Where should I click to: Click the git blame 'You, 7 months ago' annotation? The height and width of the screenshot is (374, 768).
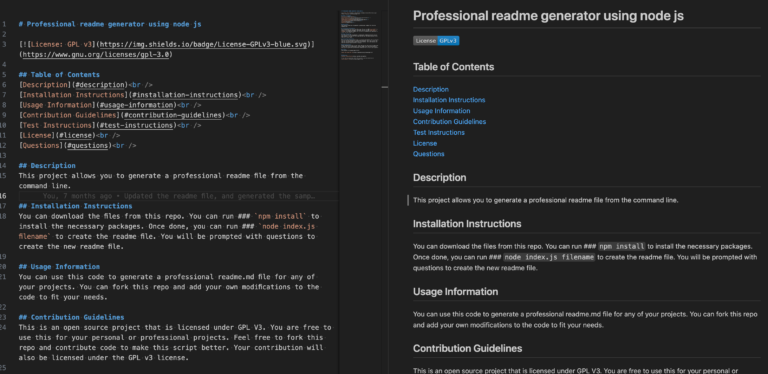(x=179, y=196)
